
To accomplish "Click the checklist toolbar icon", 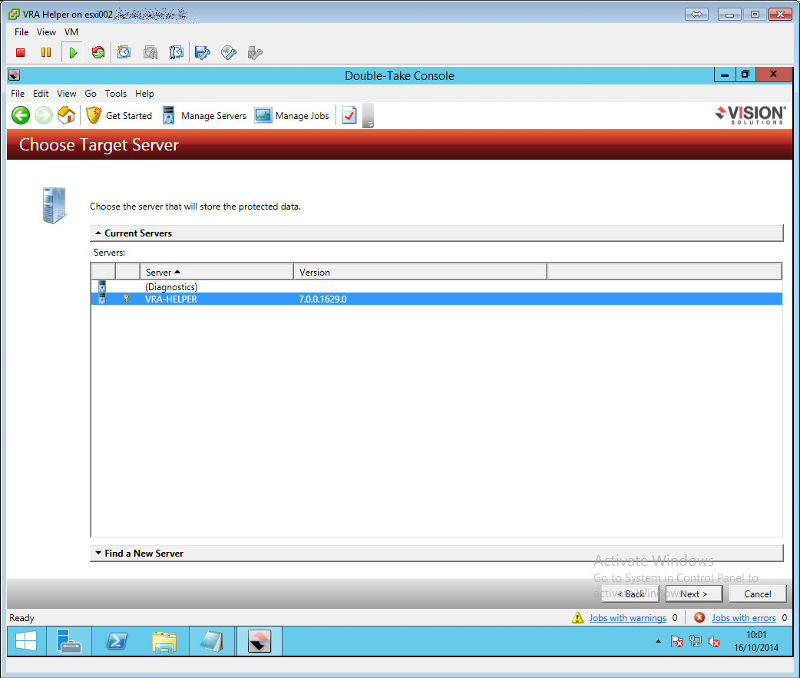I will (349, 115).
